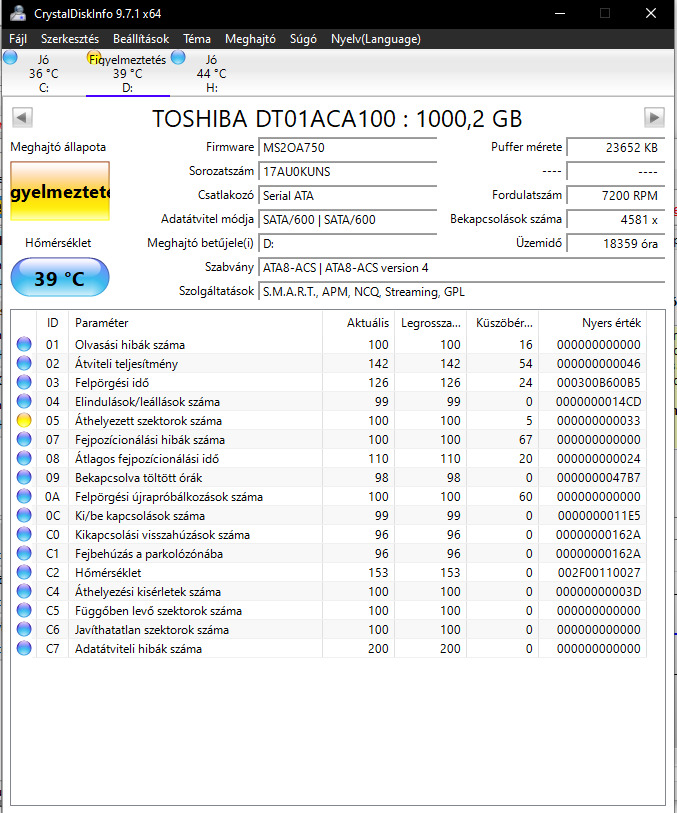Click the Legrossza... column header

pyautogui.click(x=430, y=323)
